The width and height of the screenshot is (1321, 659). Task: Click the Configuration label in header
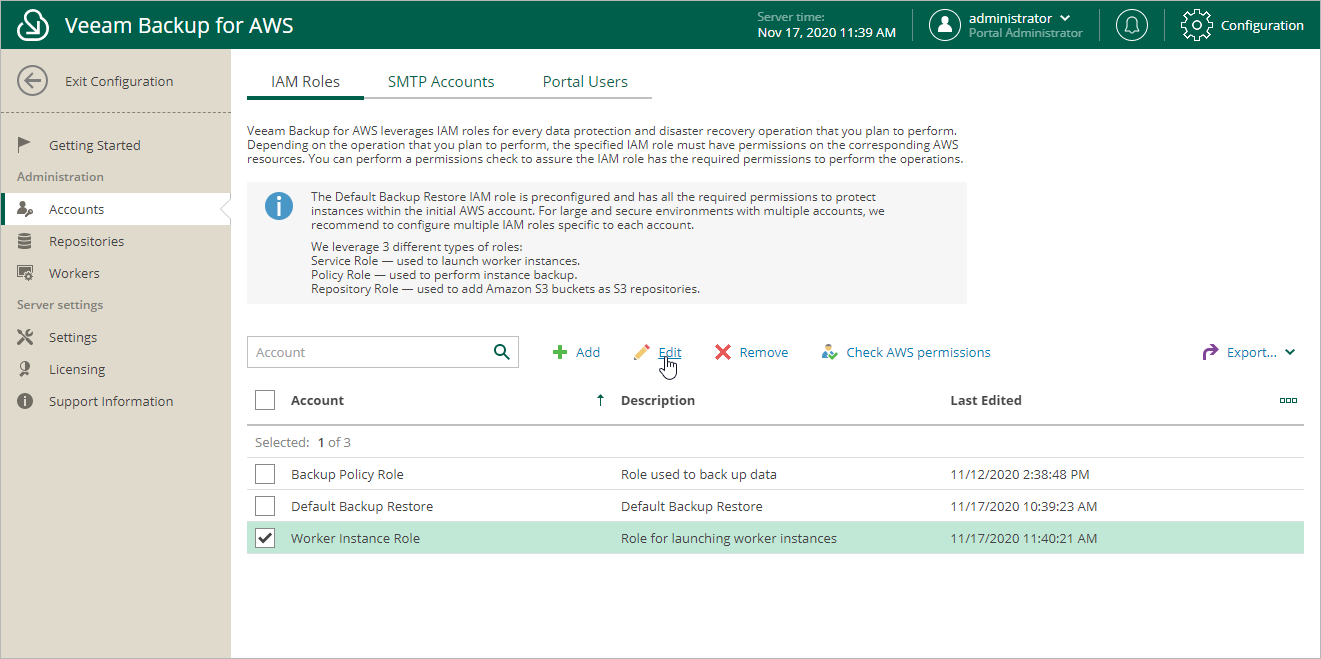click(x=1262, y=25)
